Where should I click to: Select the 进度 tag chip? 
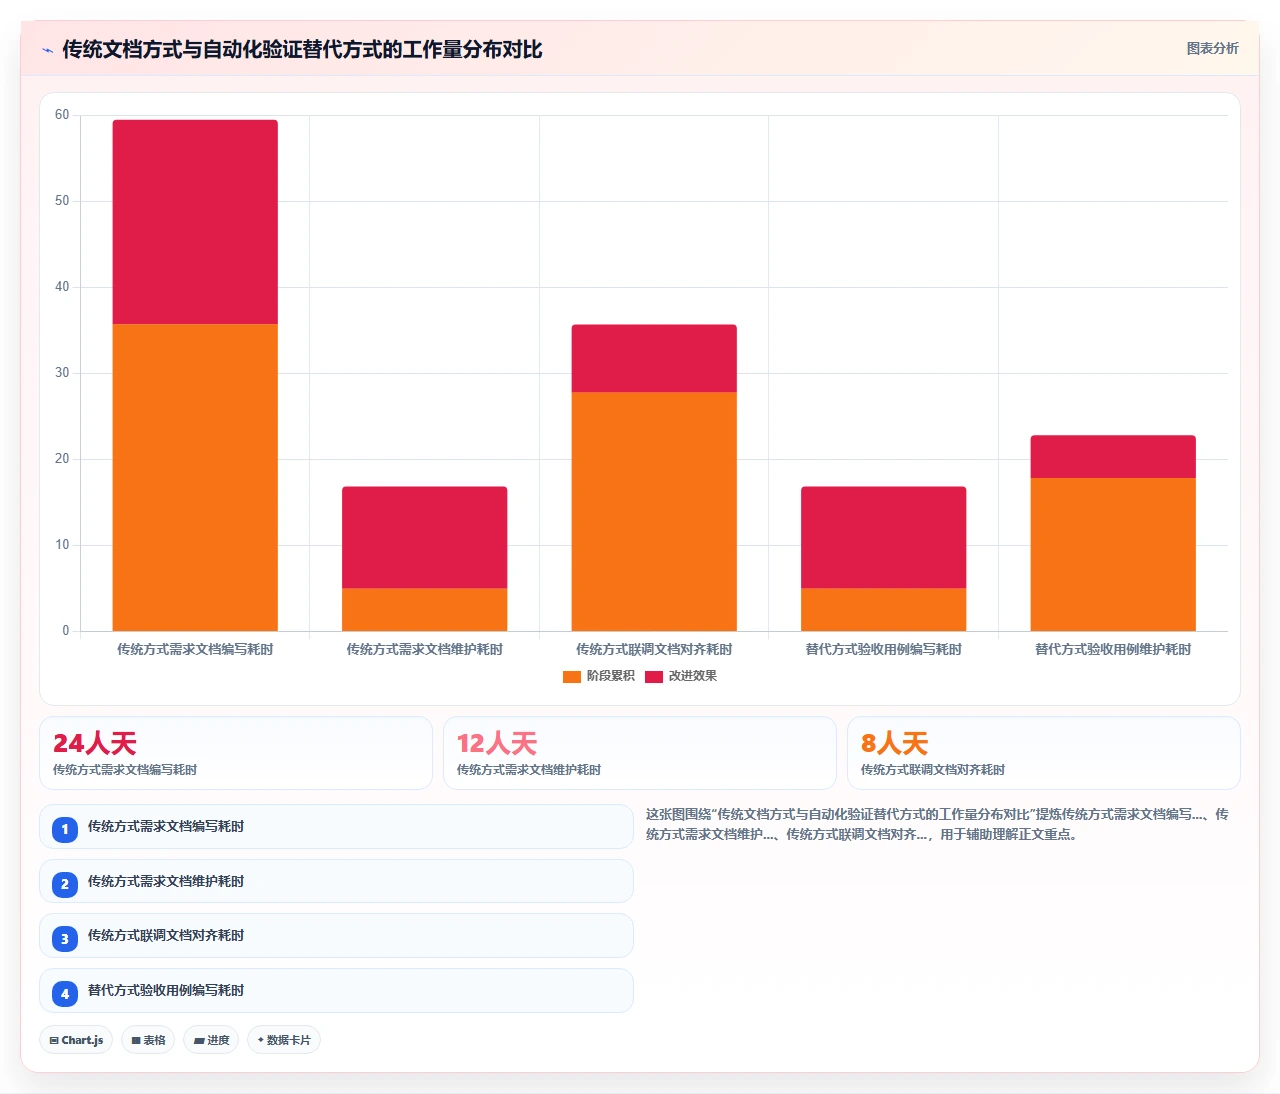click(x=211, y=1040)
